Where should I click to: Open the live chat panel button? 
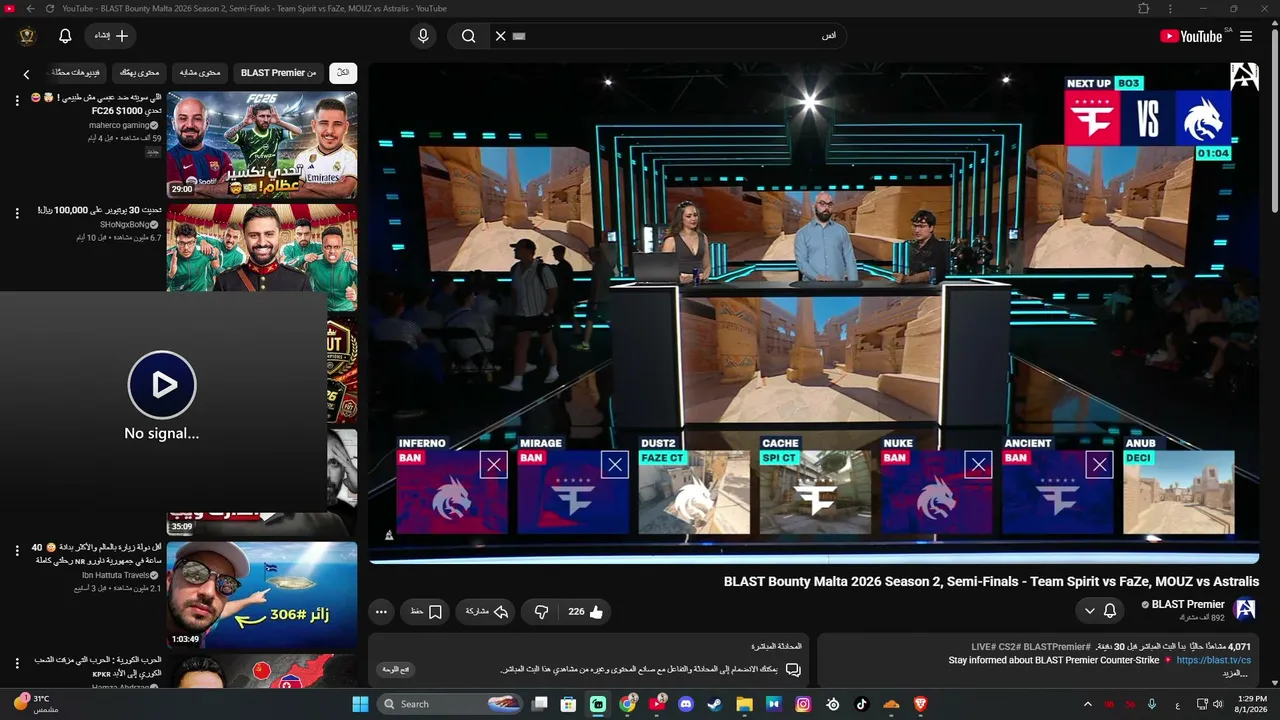[397, 670]
